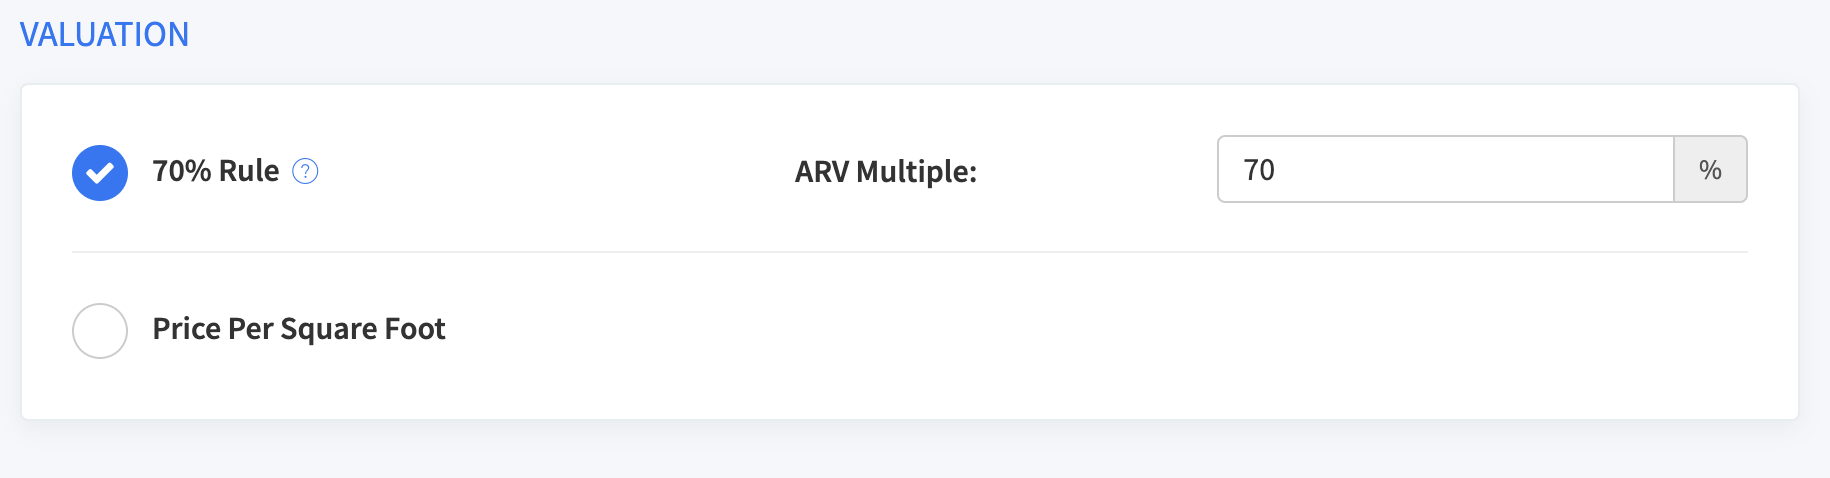Enable Price Per Square Foot valuation method
Screen dimensions: 1830x478
[100, 331]
